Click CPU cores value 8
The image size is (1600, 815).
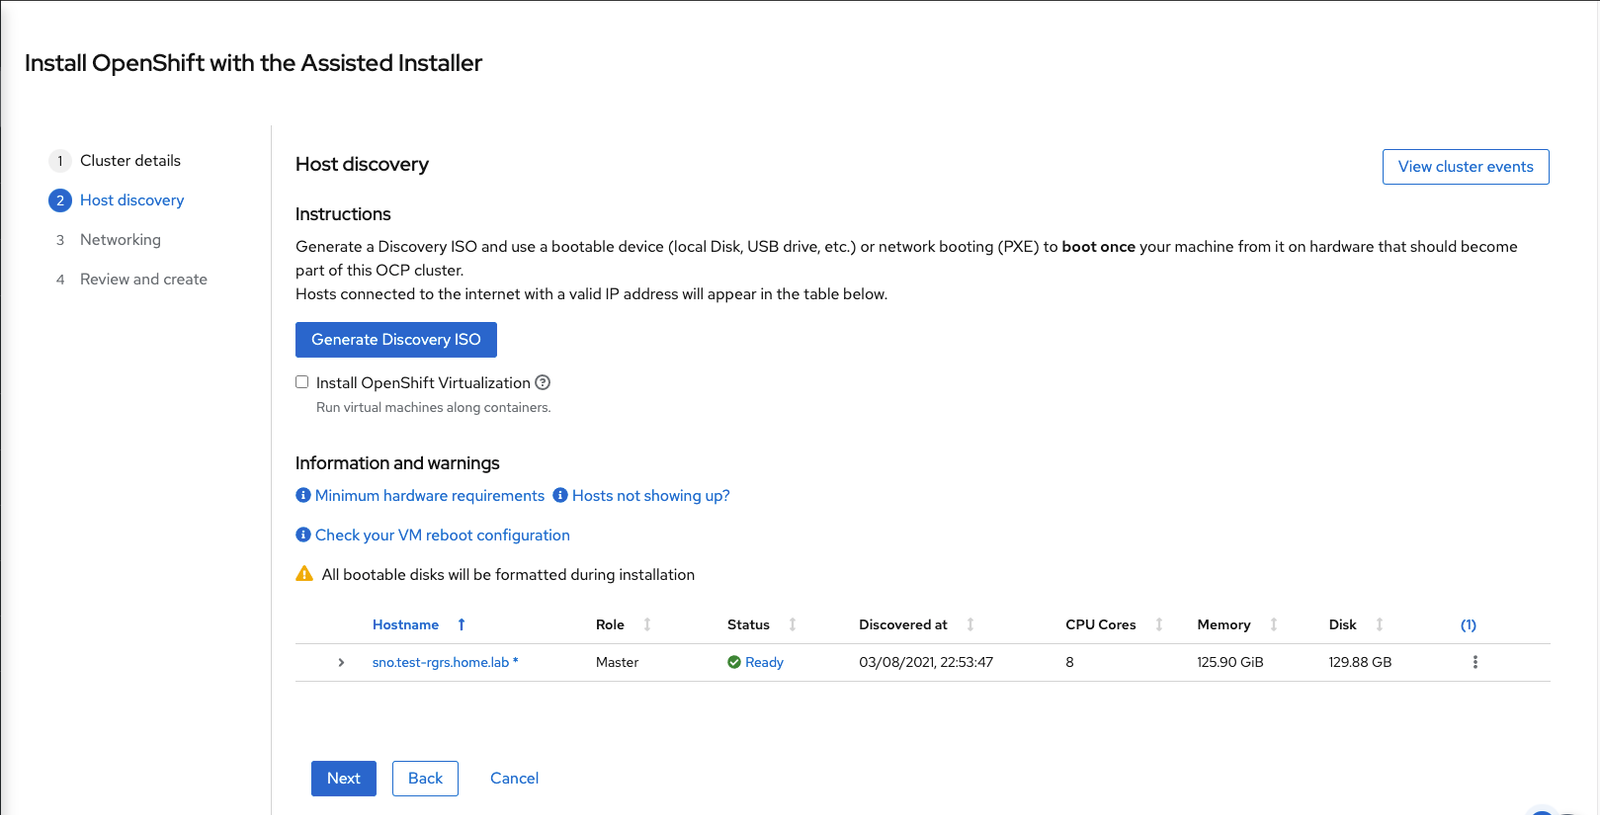(1070, 662)
